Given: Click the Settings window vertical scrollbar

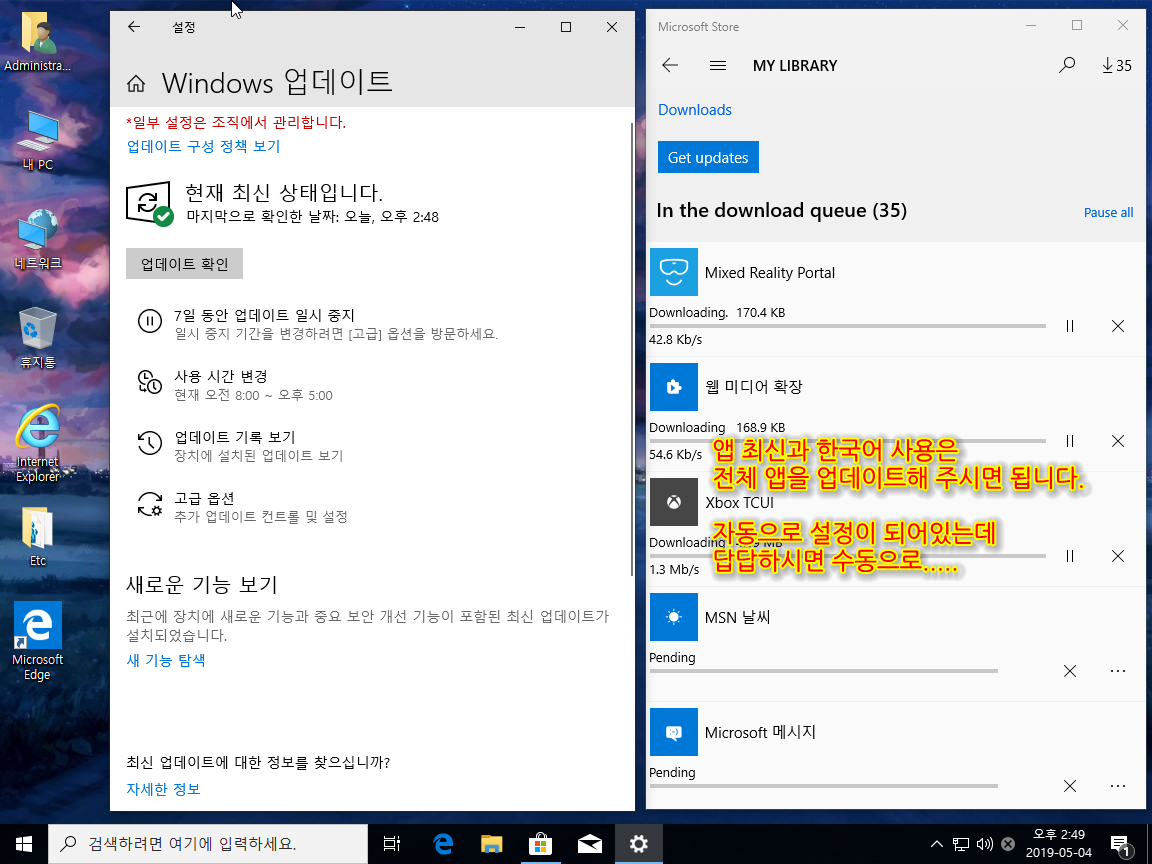Looking at the screenshot, I should [x=632, y=349].
